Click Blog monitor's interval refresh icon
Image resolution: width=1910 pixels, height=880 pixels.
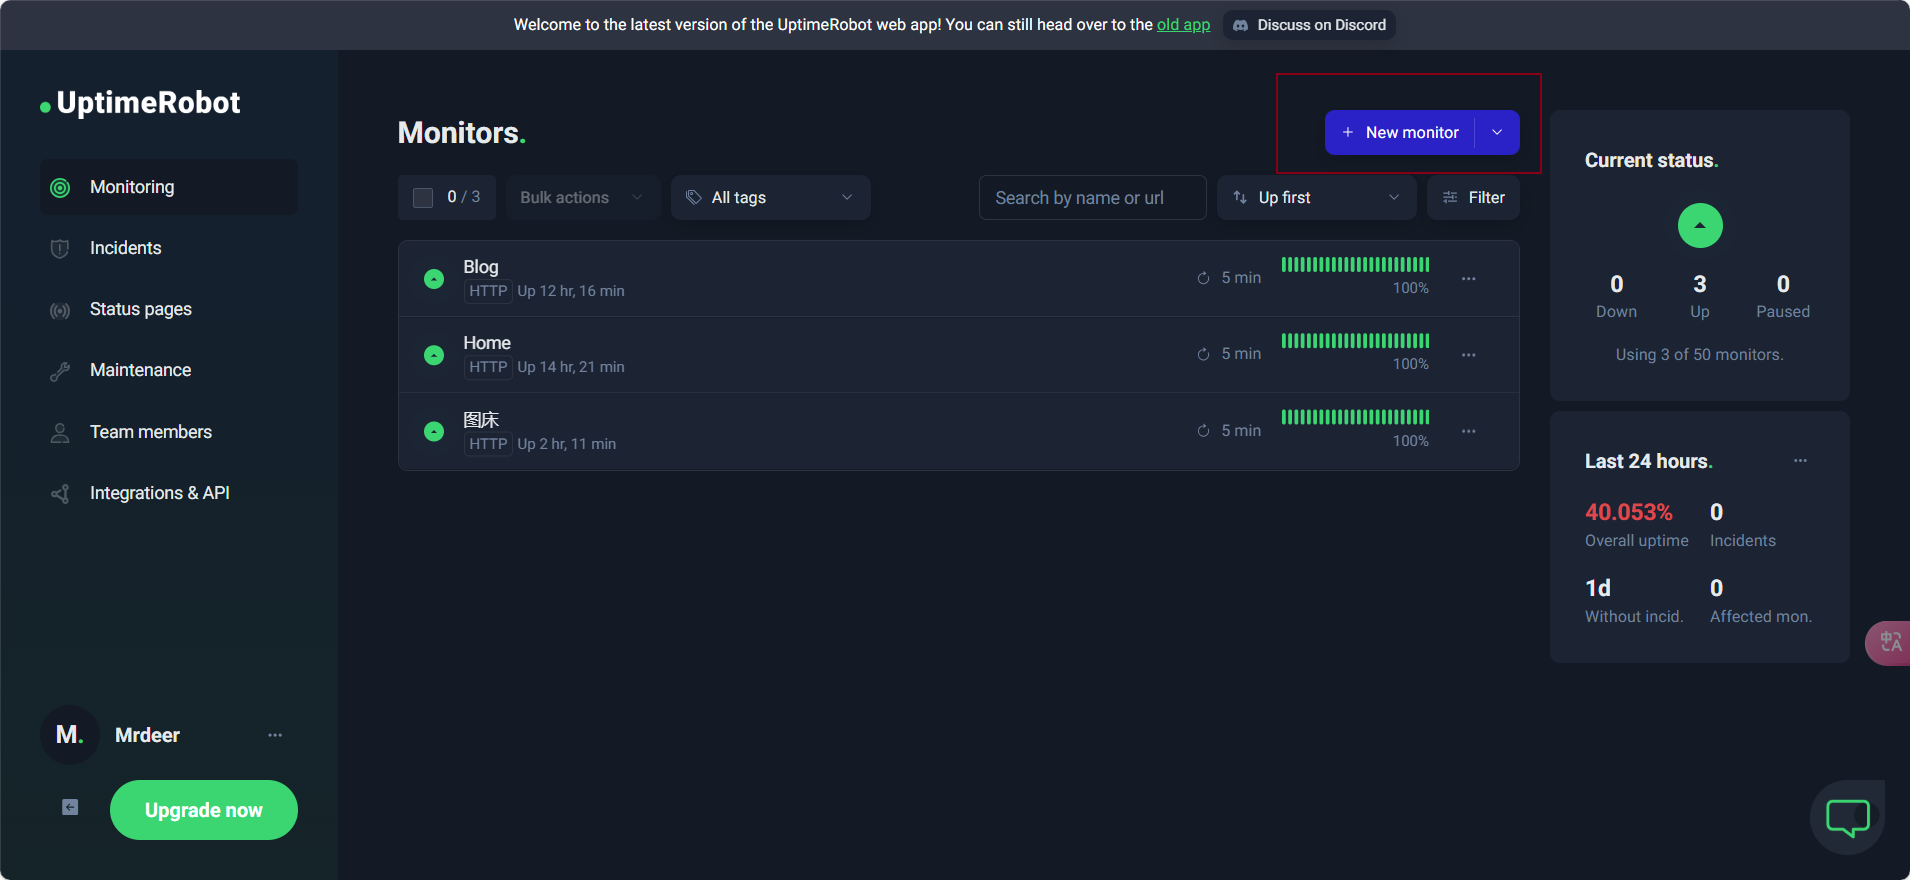1203,278
